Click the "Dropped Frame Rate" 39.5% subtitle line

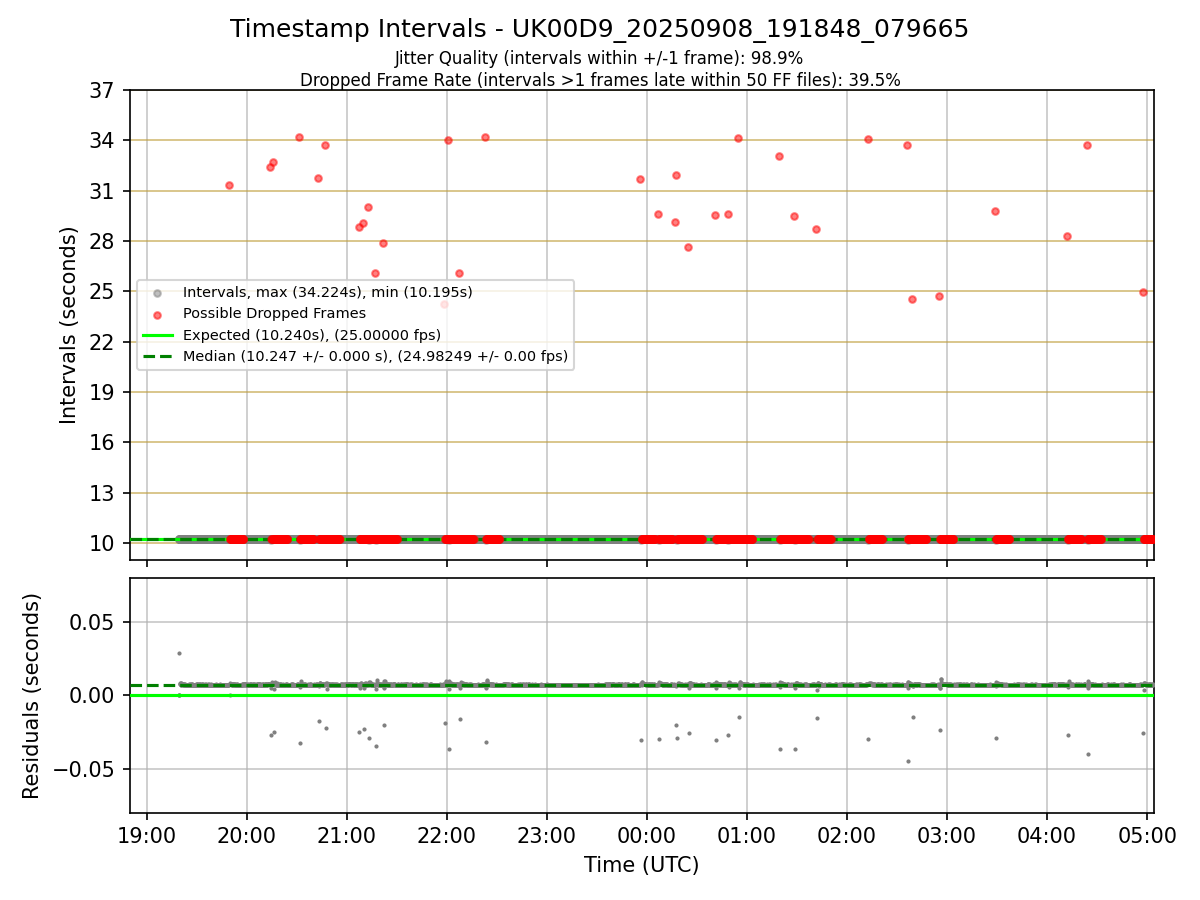coord(600,80)
